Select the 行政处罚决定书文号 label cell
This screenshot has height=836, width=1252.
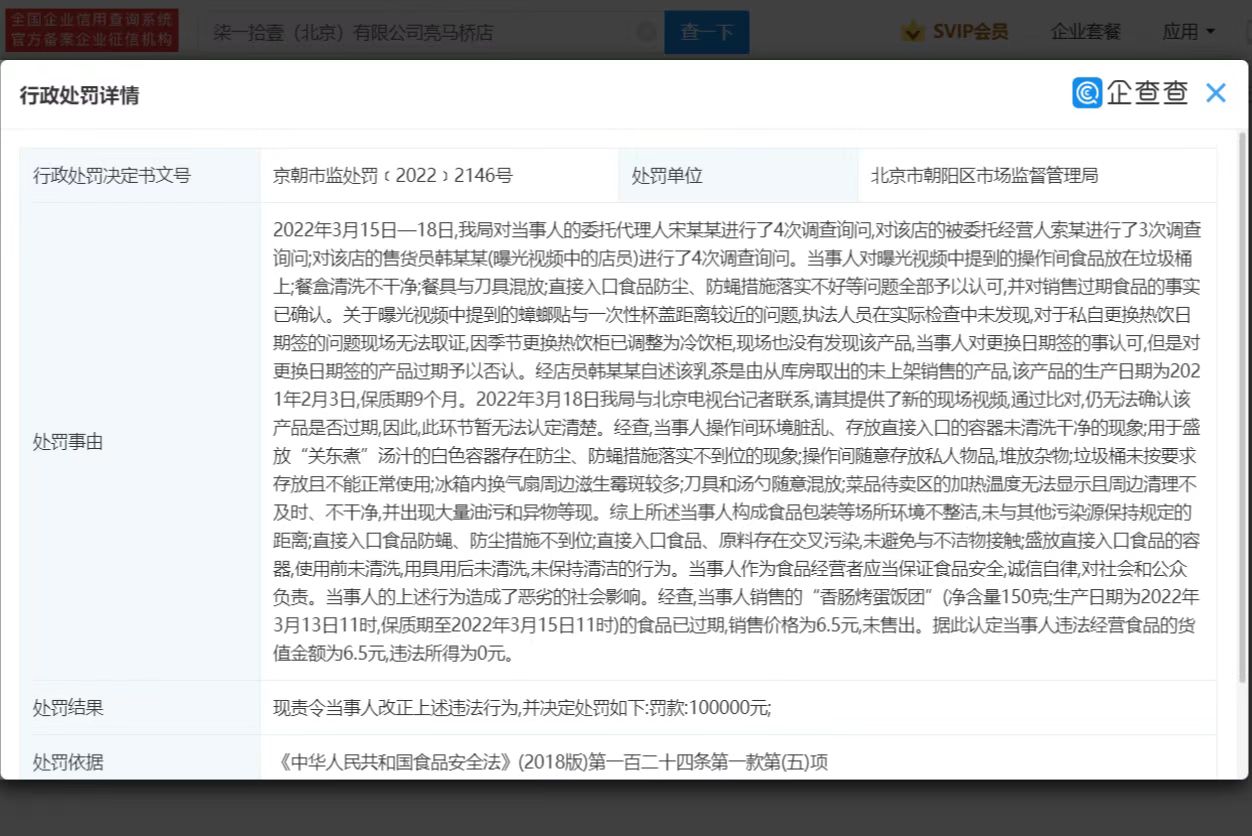(x=112, y=176)
